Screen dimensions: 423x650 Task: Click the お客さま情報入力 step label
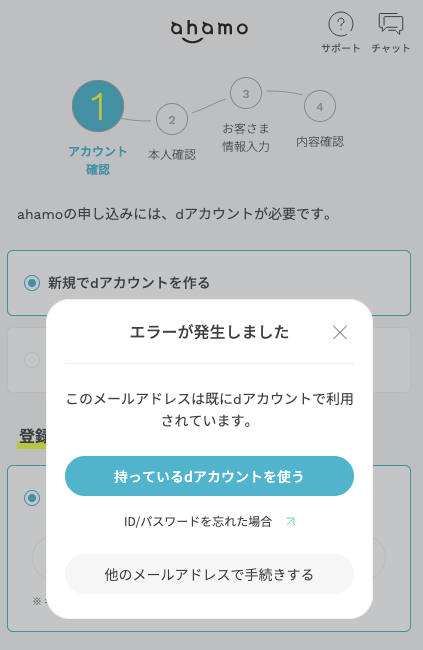point(246,137)
